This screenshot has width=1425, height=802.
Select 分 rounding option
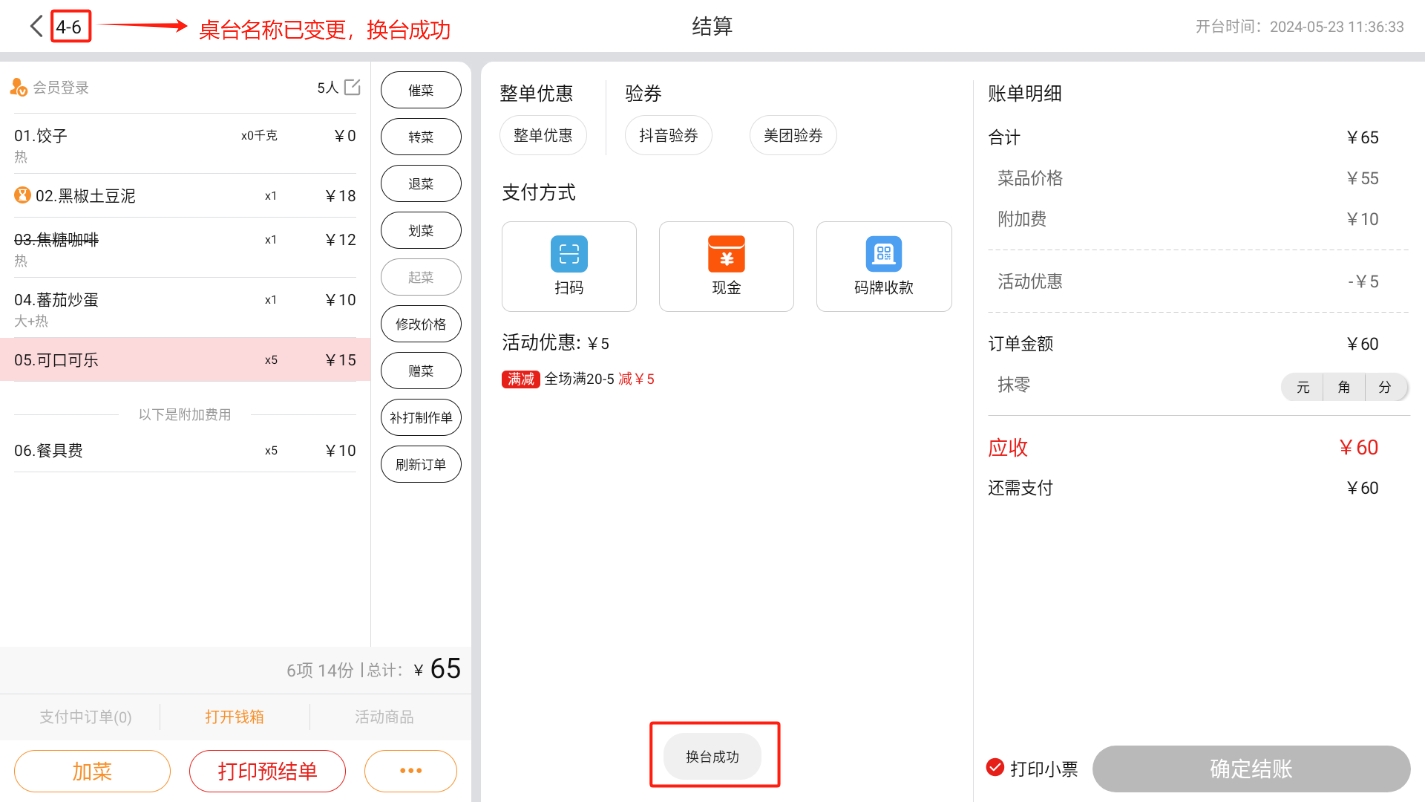[x=1384, y=387]
